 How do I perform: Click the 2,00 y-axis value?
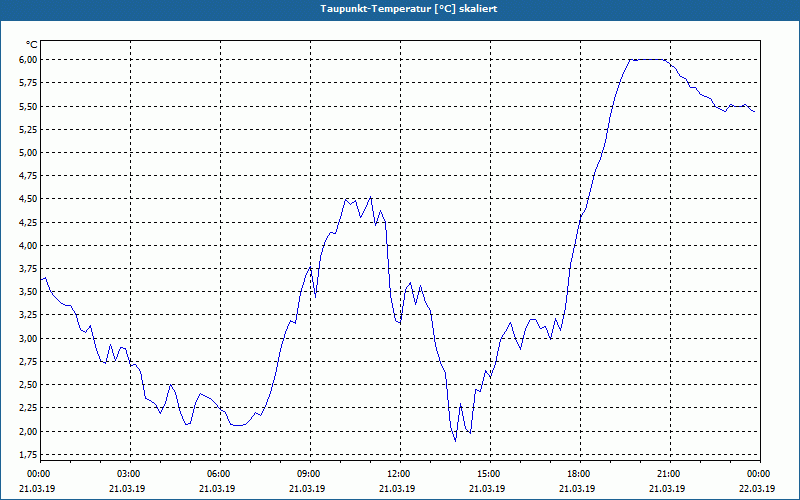point(28,431)
